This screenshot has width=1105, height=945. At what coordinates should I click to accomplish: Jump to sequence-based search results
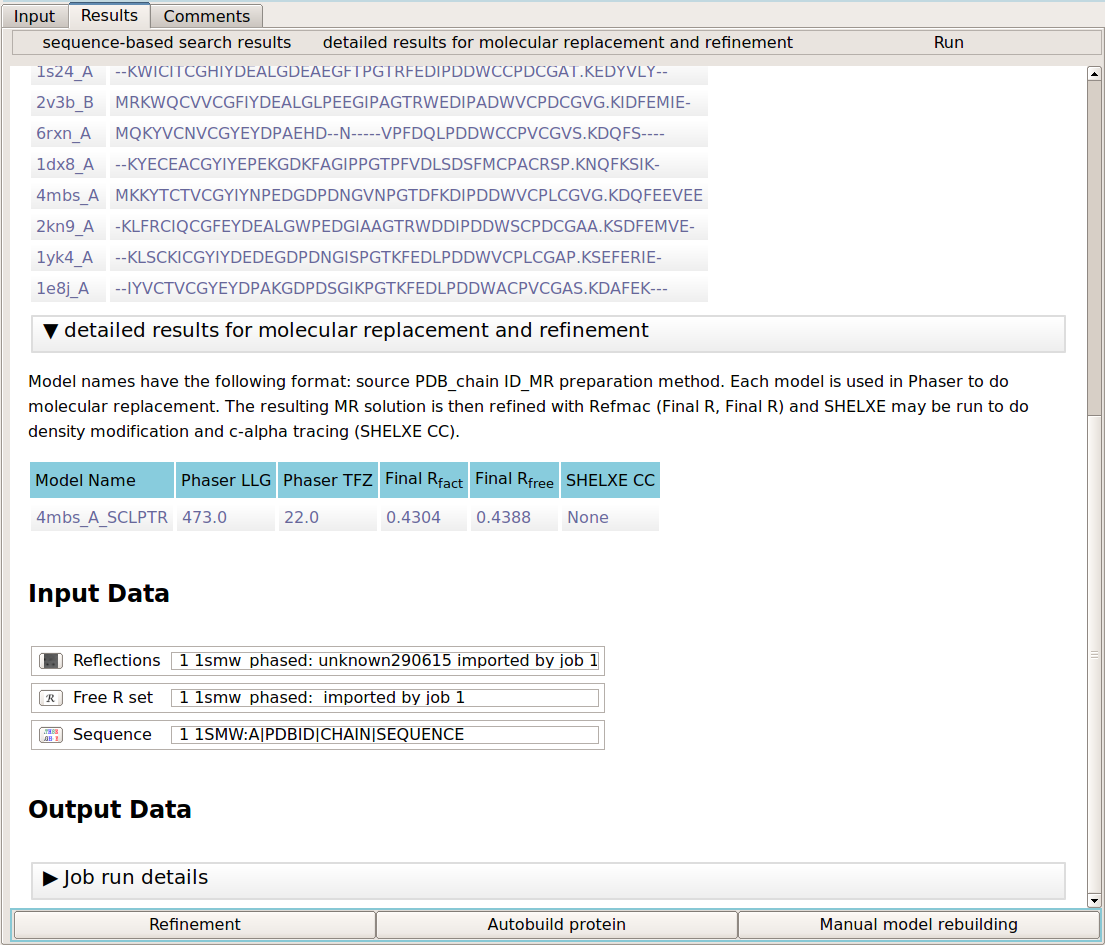167,43
